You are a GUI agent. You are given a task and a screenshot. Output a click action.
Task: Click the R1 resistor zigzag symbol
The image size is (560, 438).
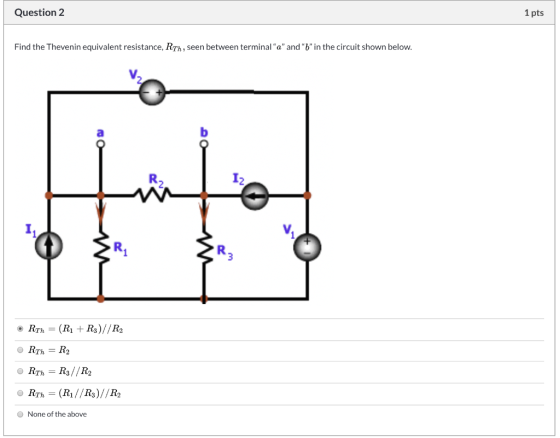[x=102, y=247]
